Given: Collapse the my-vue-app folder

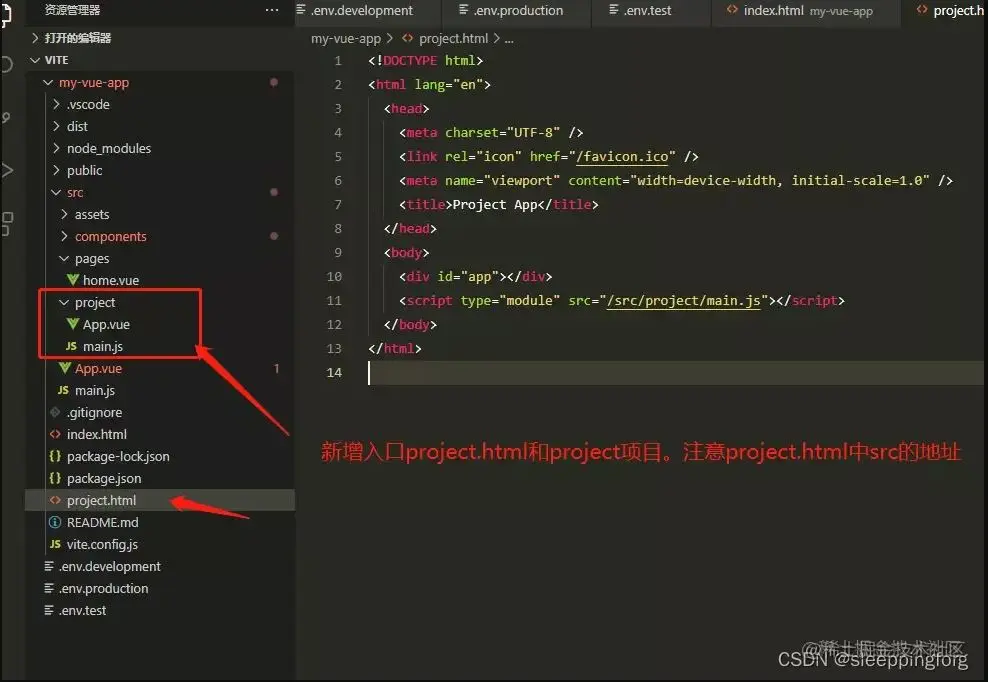Looking at the screenshot, I should [48, 82].
